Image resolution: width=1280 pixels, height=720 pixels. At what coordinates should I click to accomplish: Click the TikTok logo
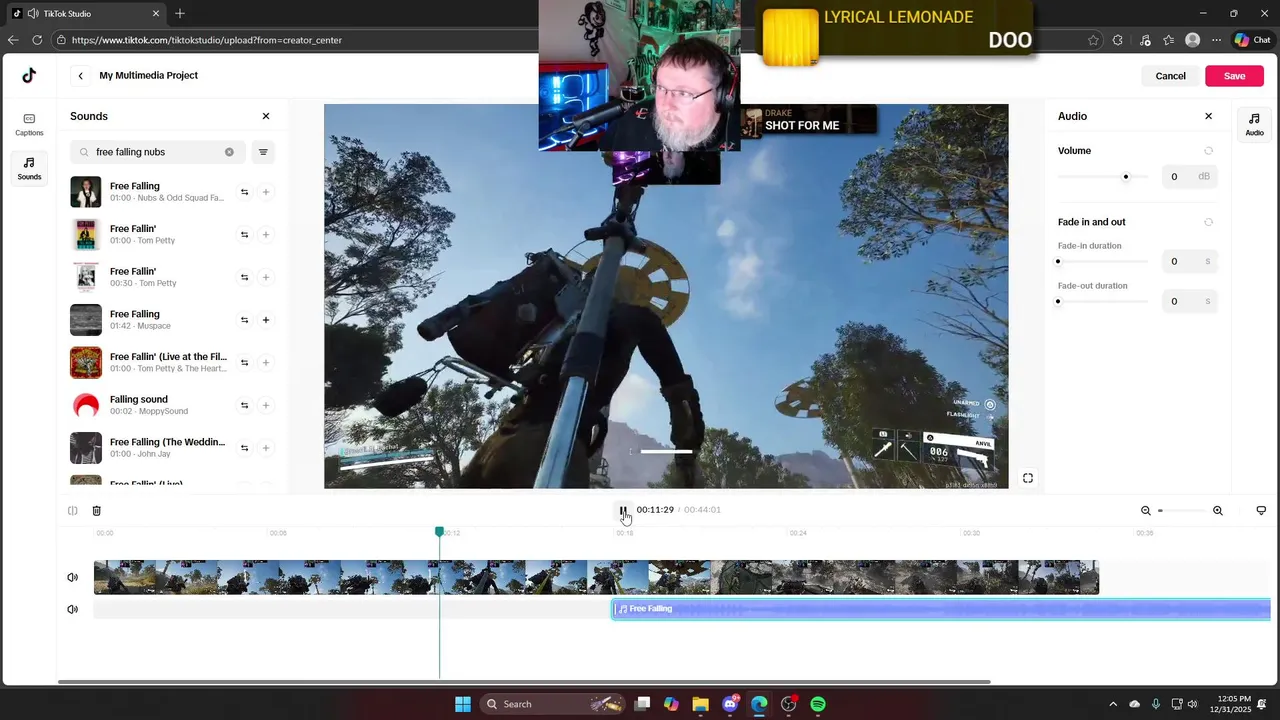[29, 75]
